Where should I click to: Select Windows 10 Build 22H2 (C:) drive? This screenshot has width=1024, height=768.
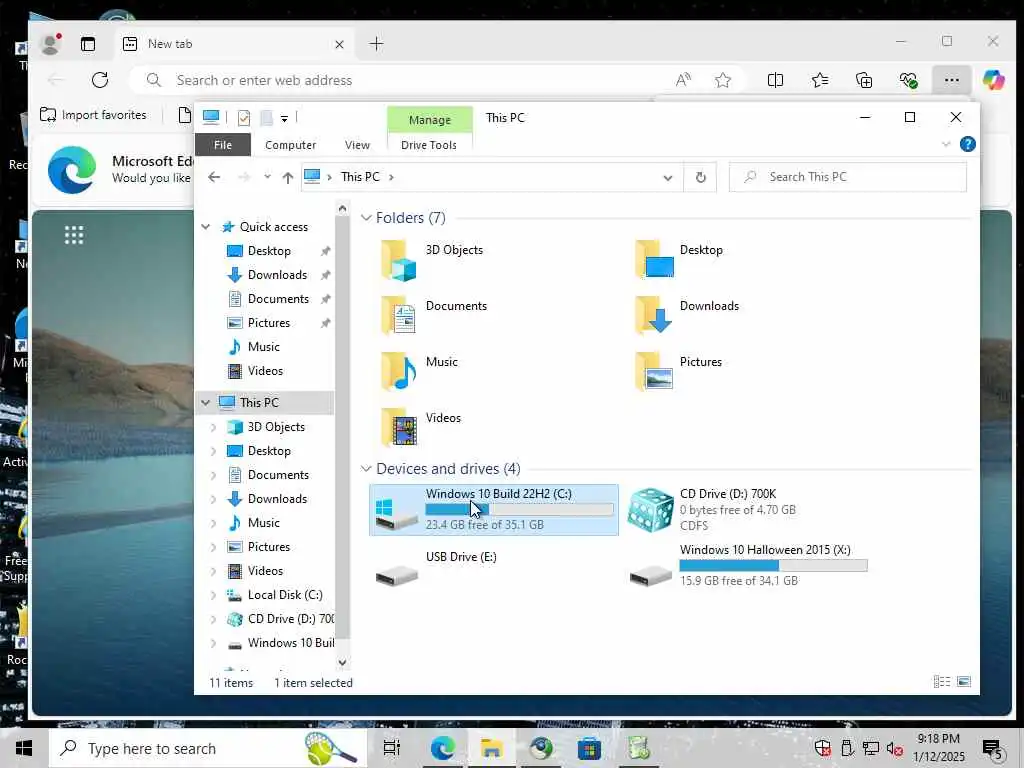(494, 509)
